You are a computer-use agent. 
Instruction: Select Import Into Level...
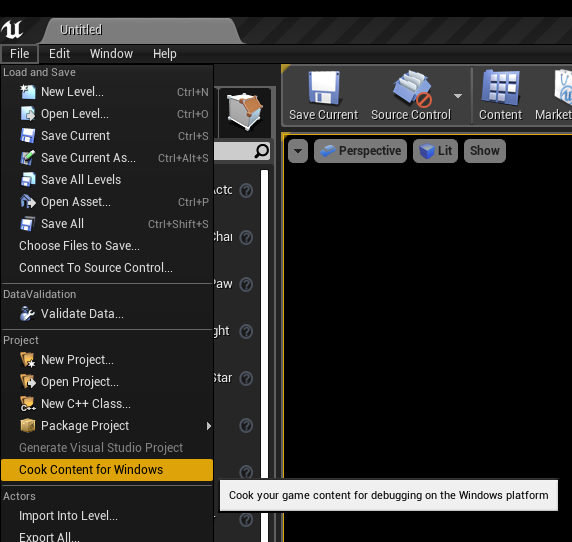[107, 516]
